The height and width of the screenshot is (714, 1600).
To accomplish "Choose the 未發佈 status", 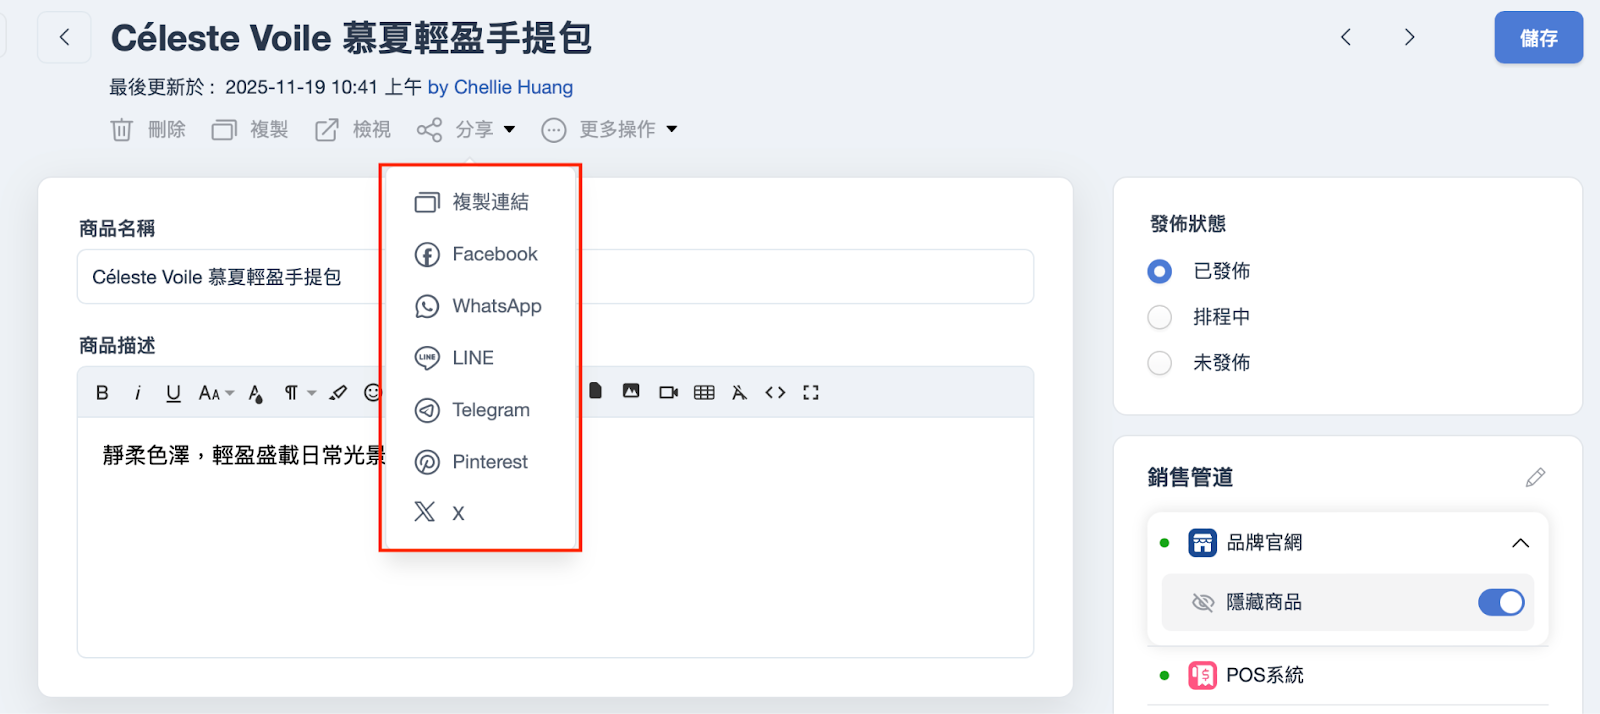I will 1159,363.
